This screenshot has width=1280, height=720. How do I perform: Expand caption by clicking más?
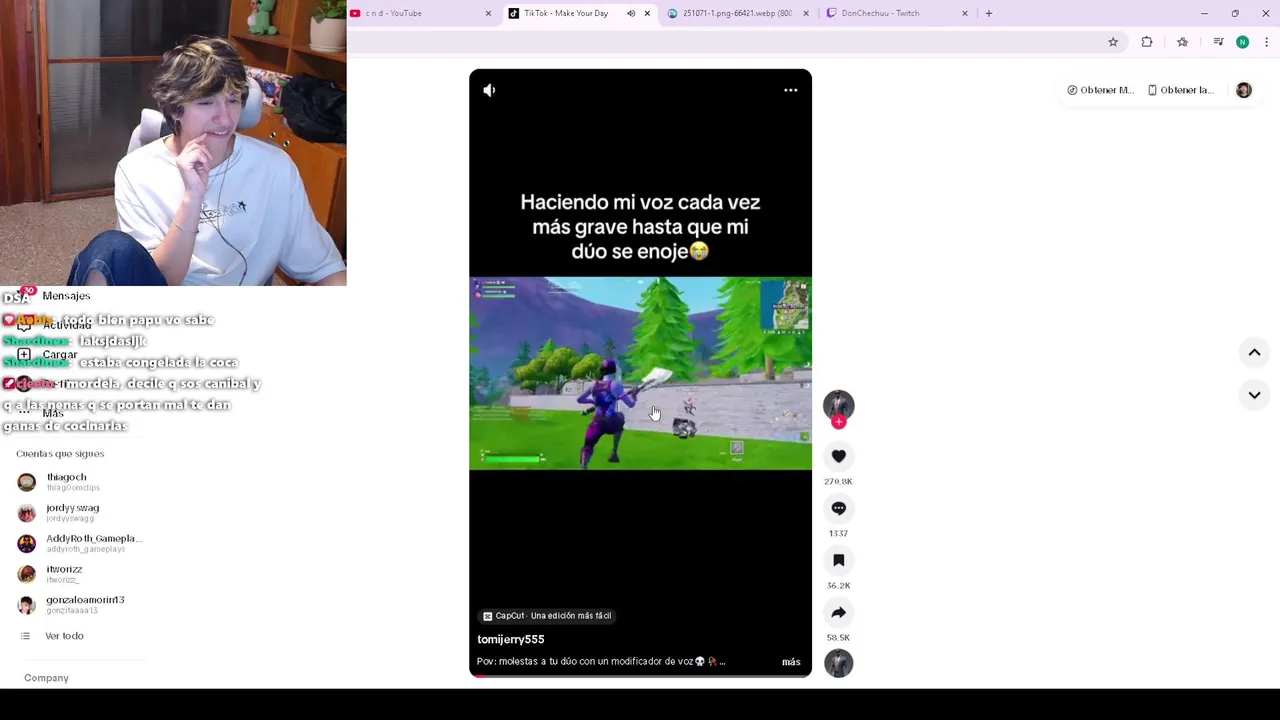click(791, 662)
